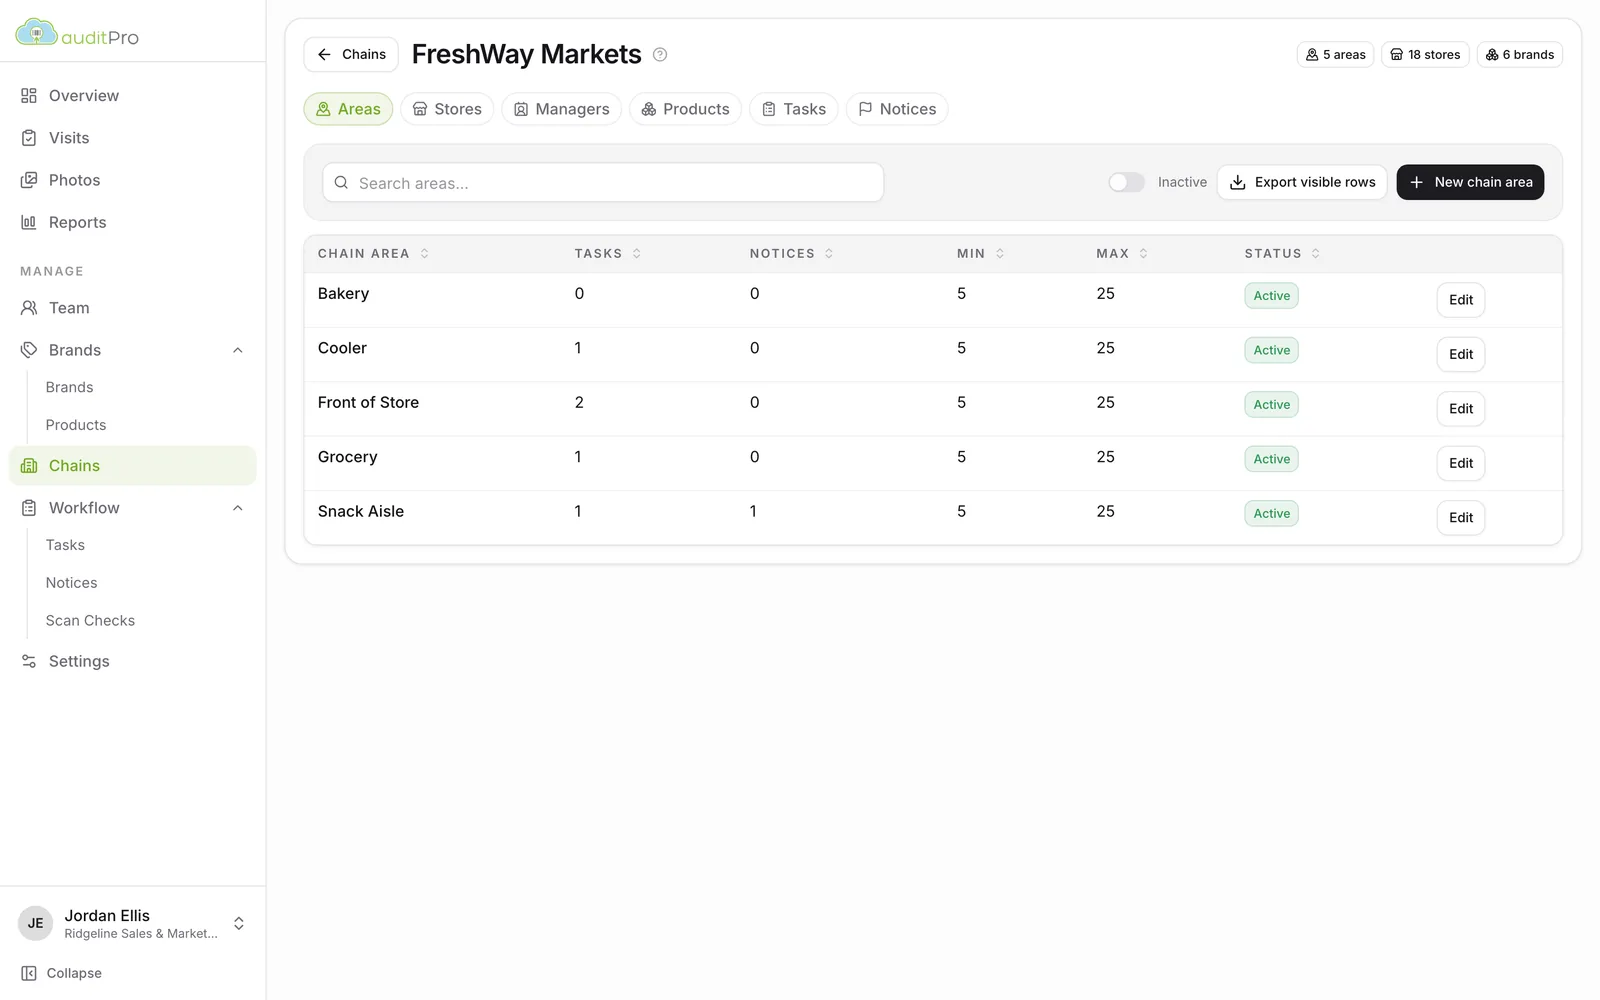Screen dimensions: 1600x1000
Task: Click Export visible rows button
Action: (1302, 182)
